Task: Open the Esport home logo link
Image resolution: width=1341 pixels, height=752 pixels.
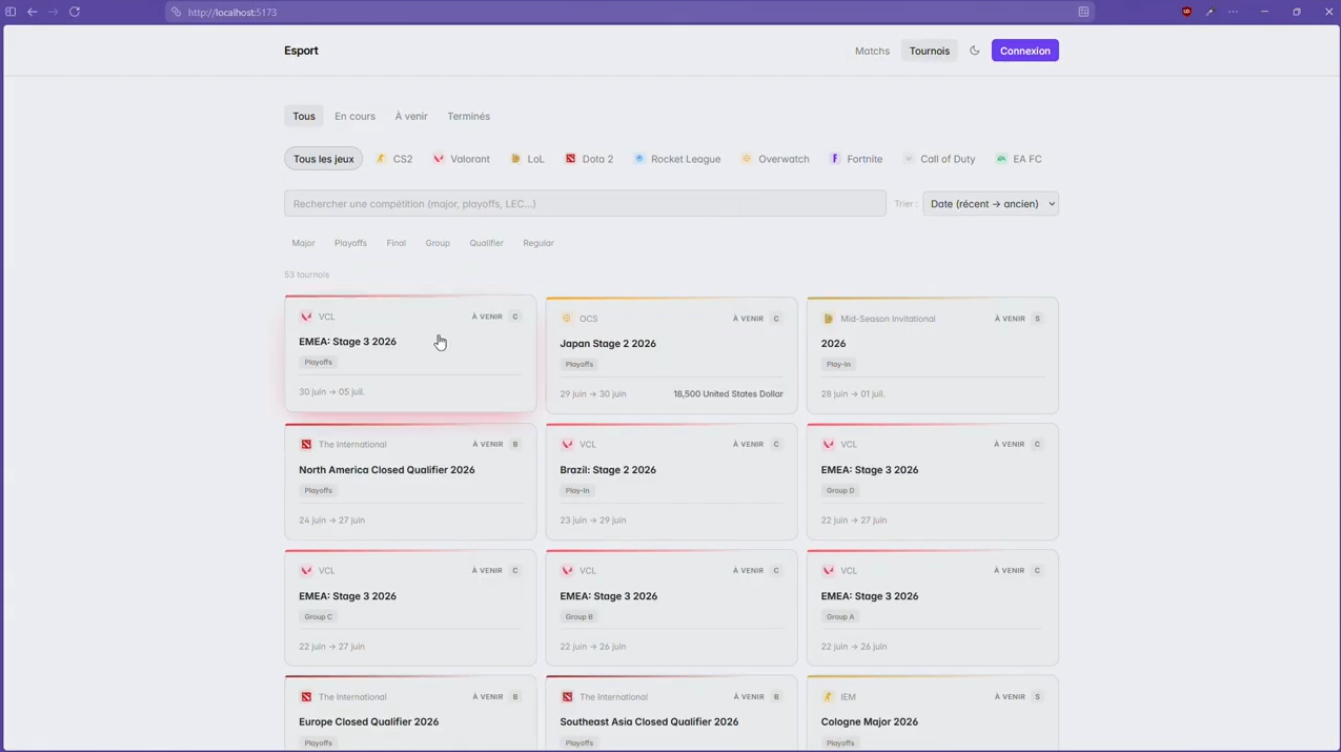Action: (x=301, y=51)
